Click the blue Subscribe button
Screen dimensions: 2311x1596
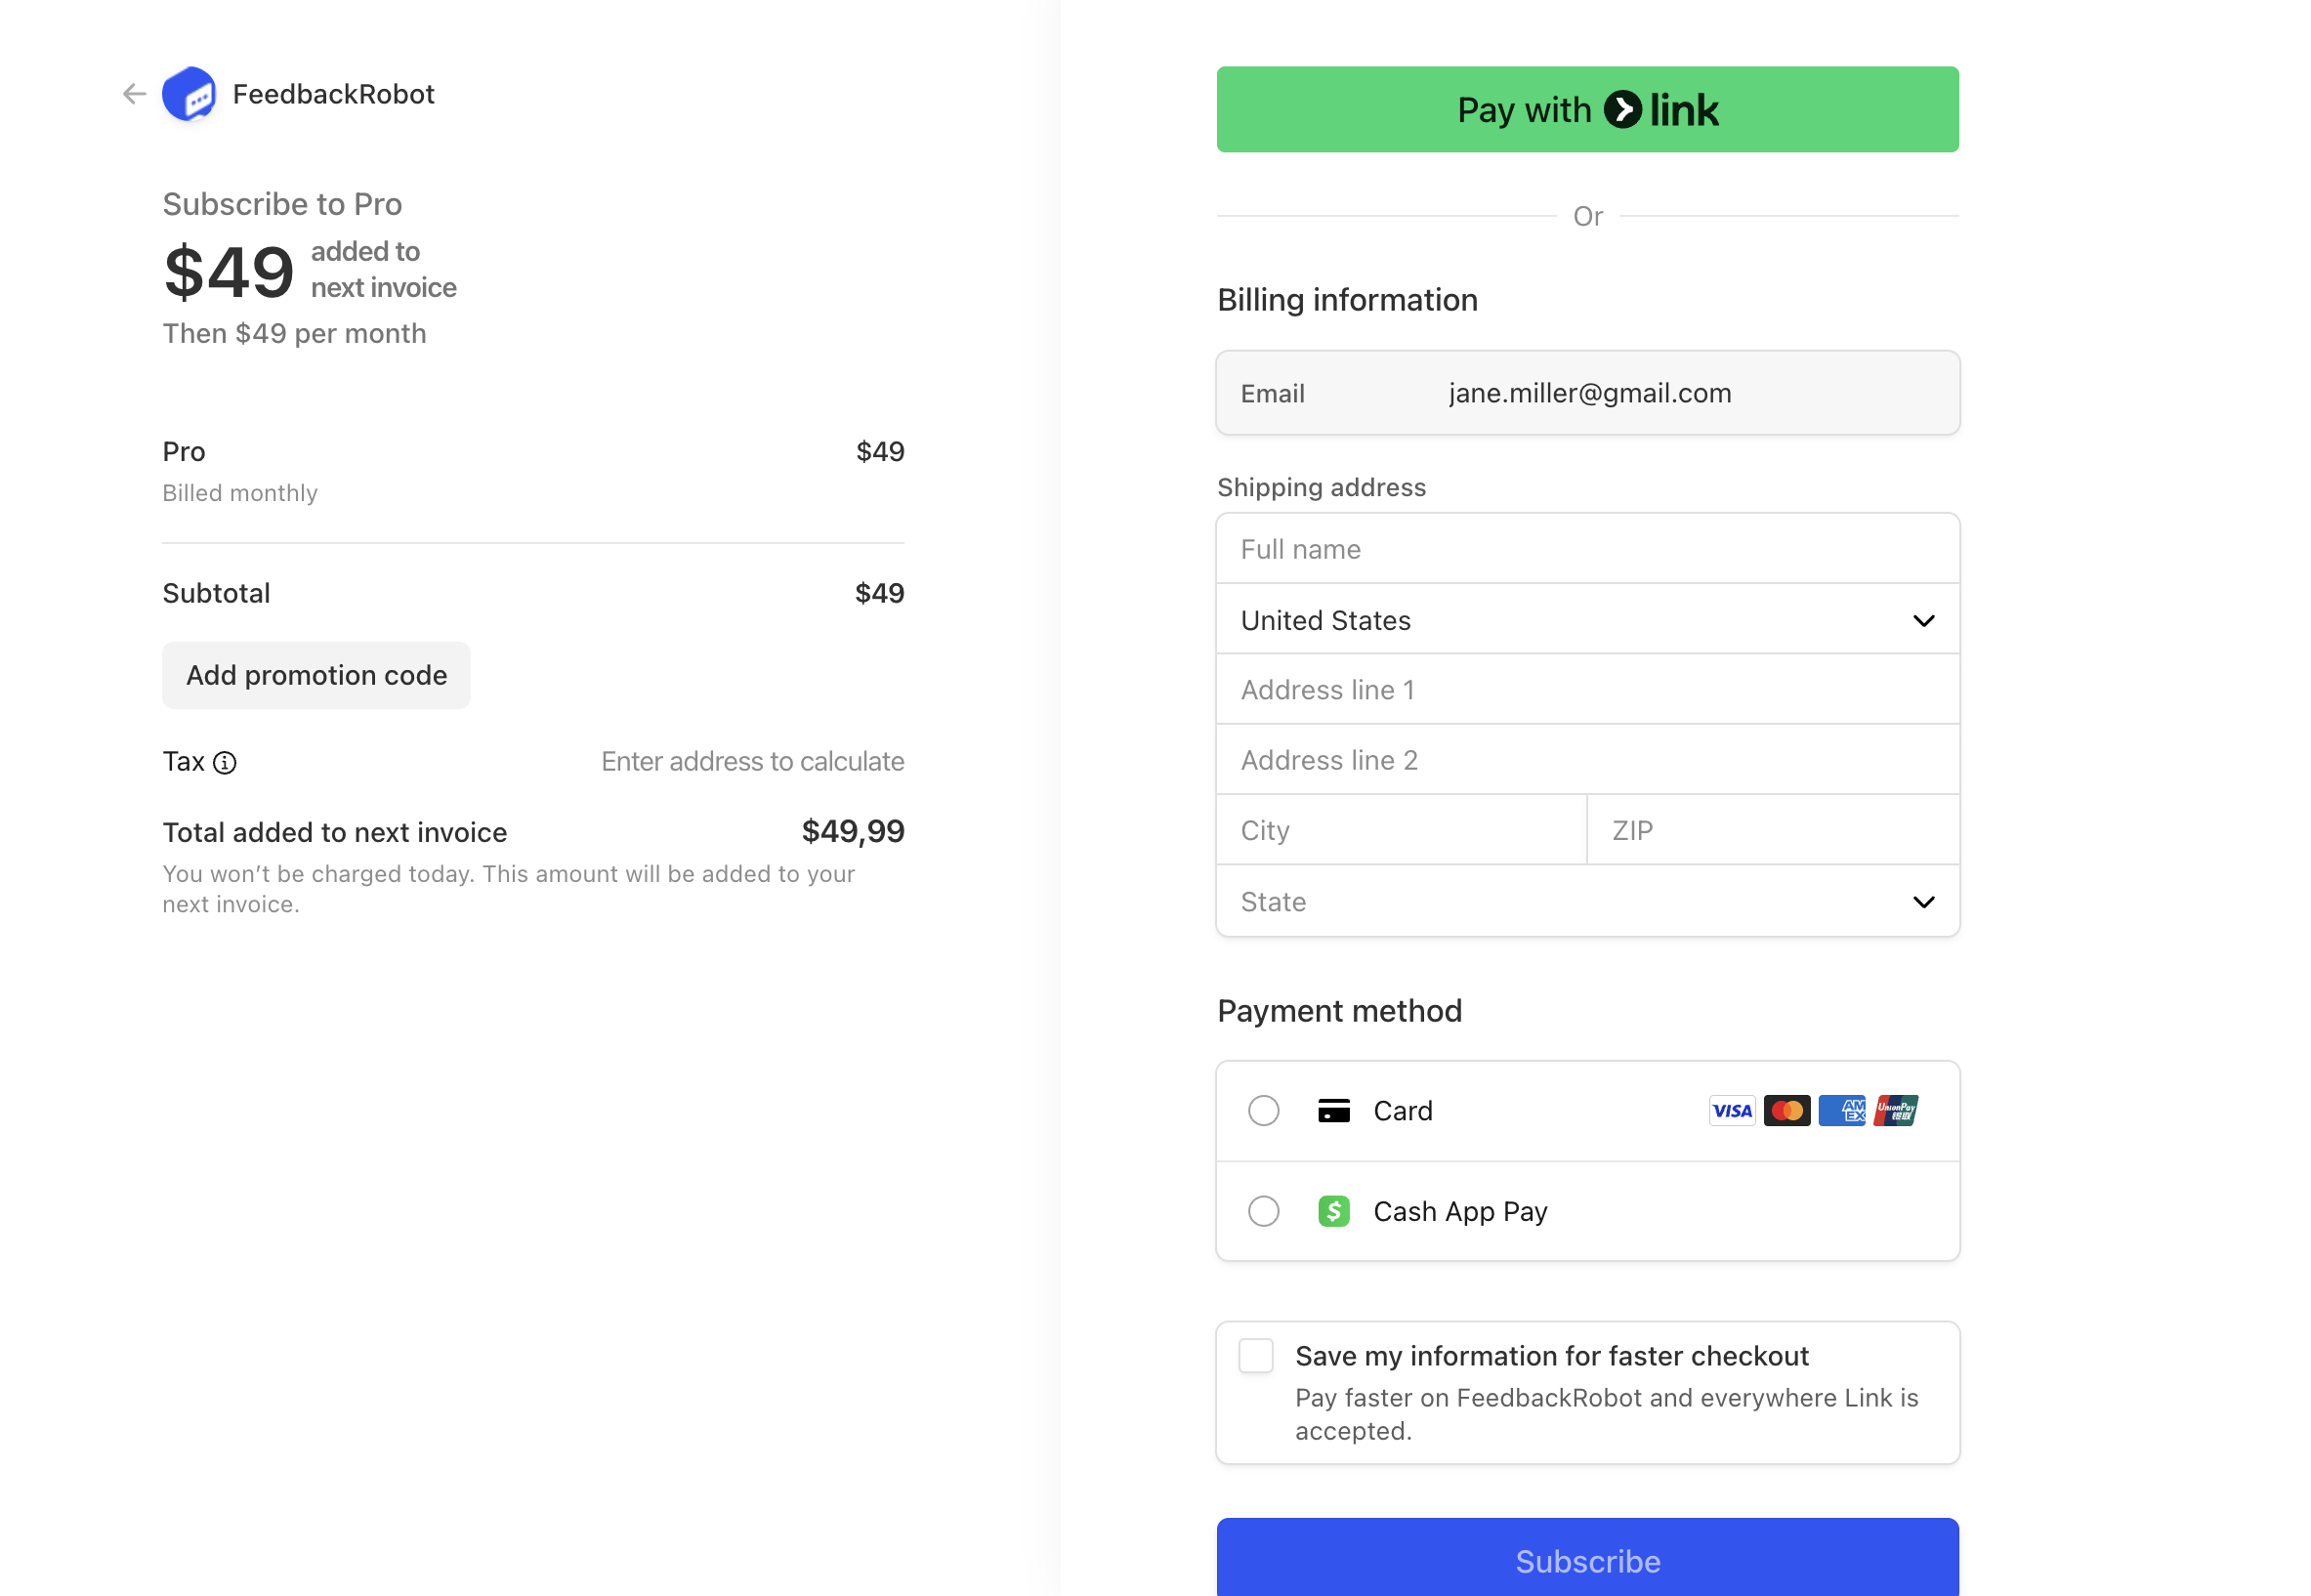1587,1559
